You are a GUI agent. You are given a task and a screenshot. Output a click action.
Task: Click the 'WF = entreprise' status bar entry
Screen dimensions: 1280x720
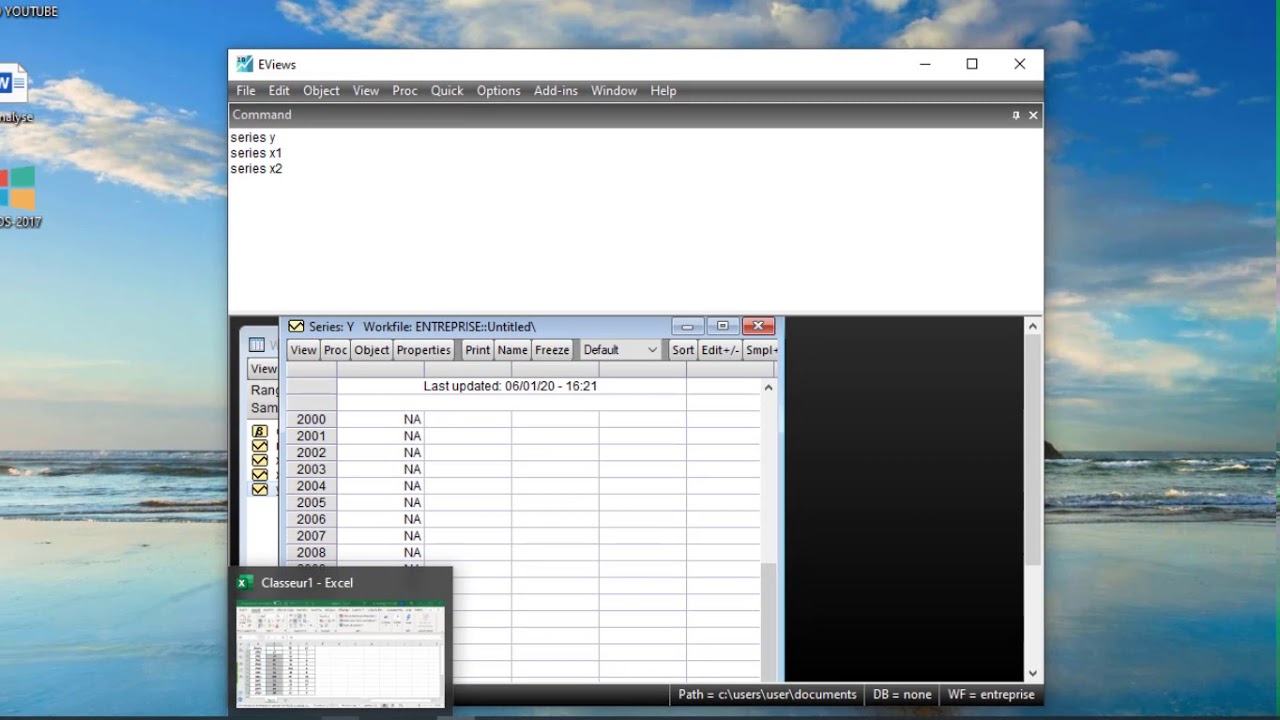pyautogui.click(x=991, y=694)
